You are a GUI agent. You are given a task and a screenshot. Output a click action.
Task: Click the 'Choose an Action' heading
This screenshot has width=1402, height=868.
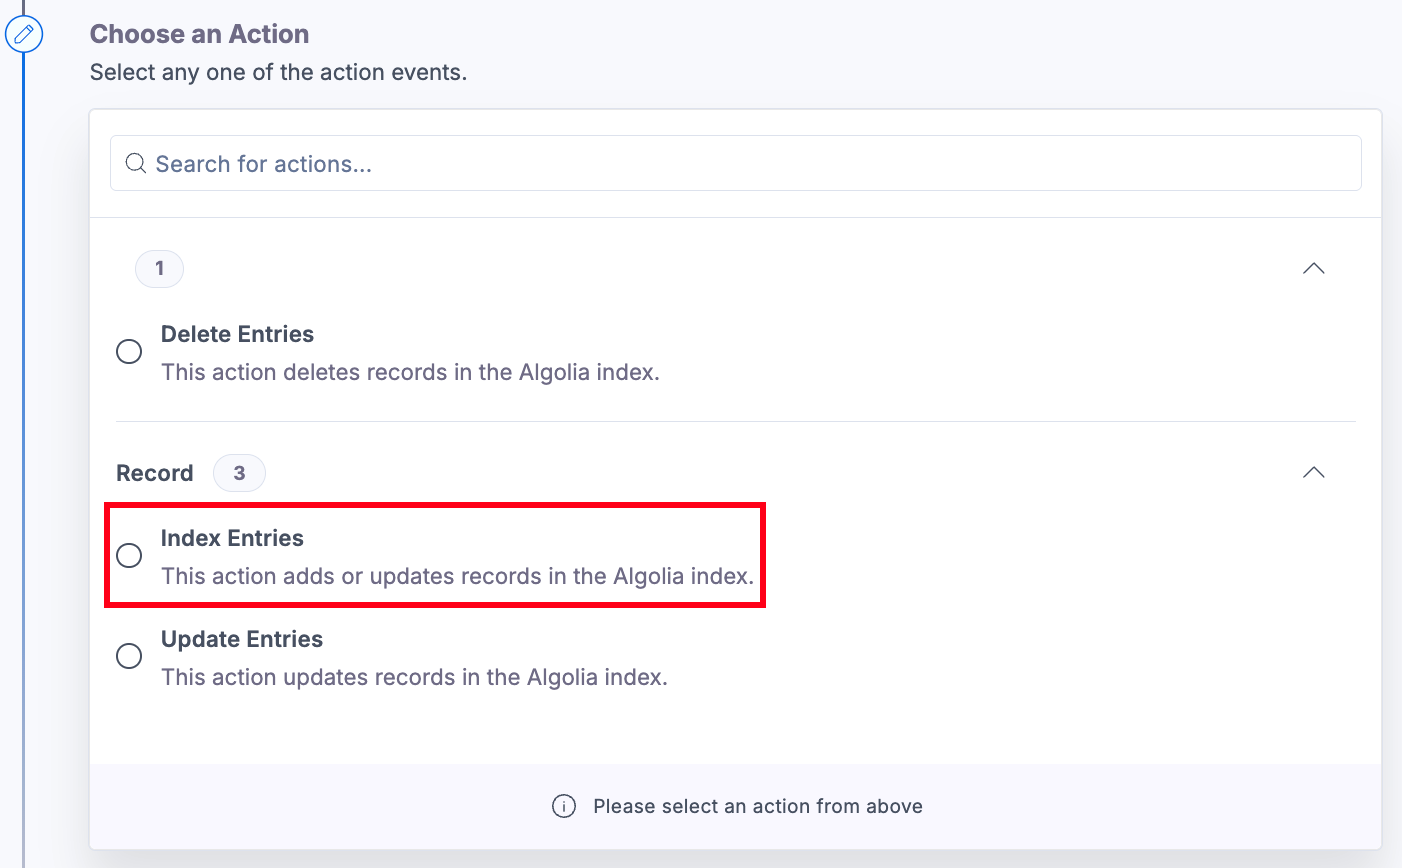coord(199,33)
